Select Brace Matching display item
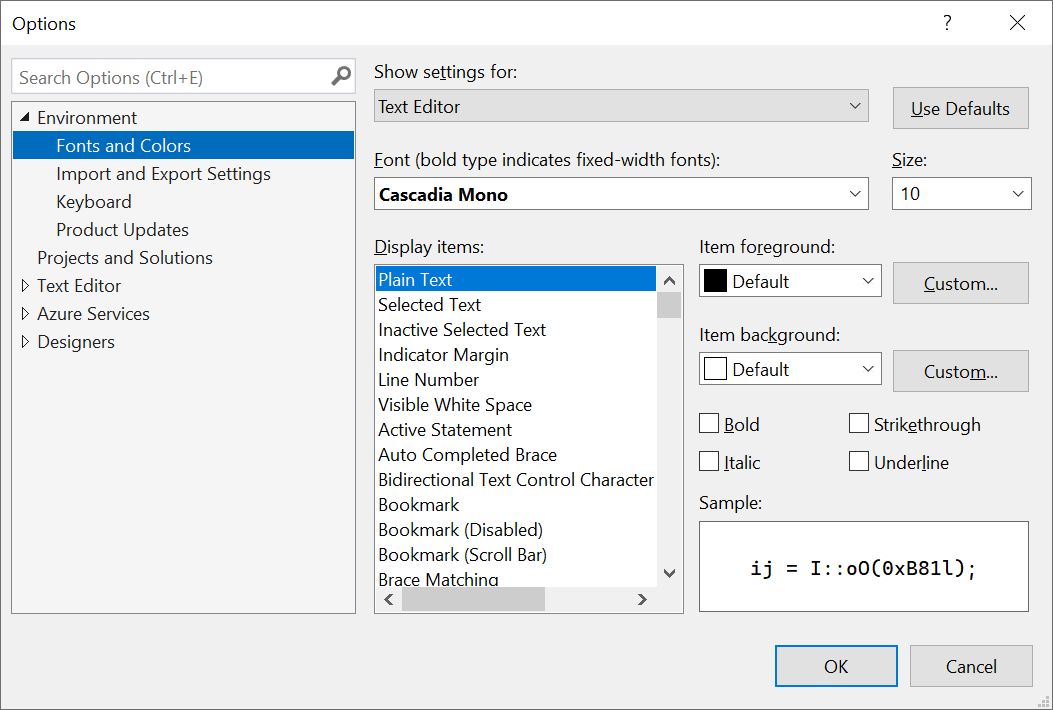 pos(516,578)
